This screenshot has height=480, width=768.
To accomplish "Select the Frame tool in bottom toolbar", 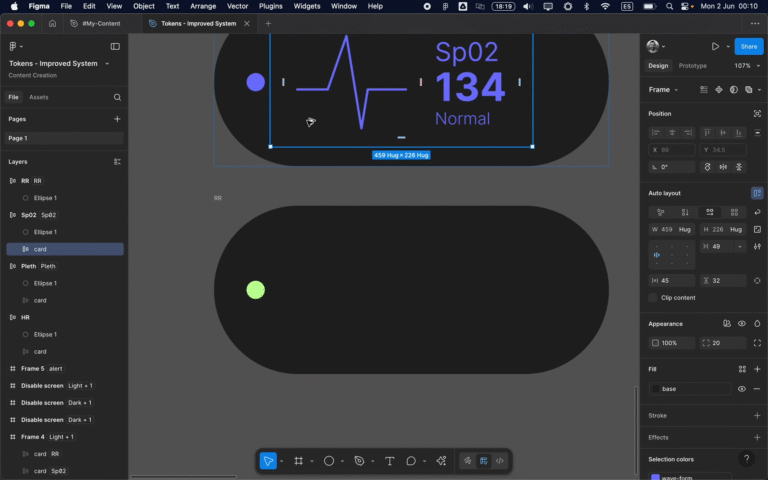I will point(297,461).
